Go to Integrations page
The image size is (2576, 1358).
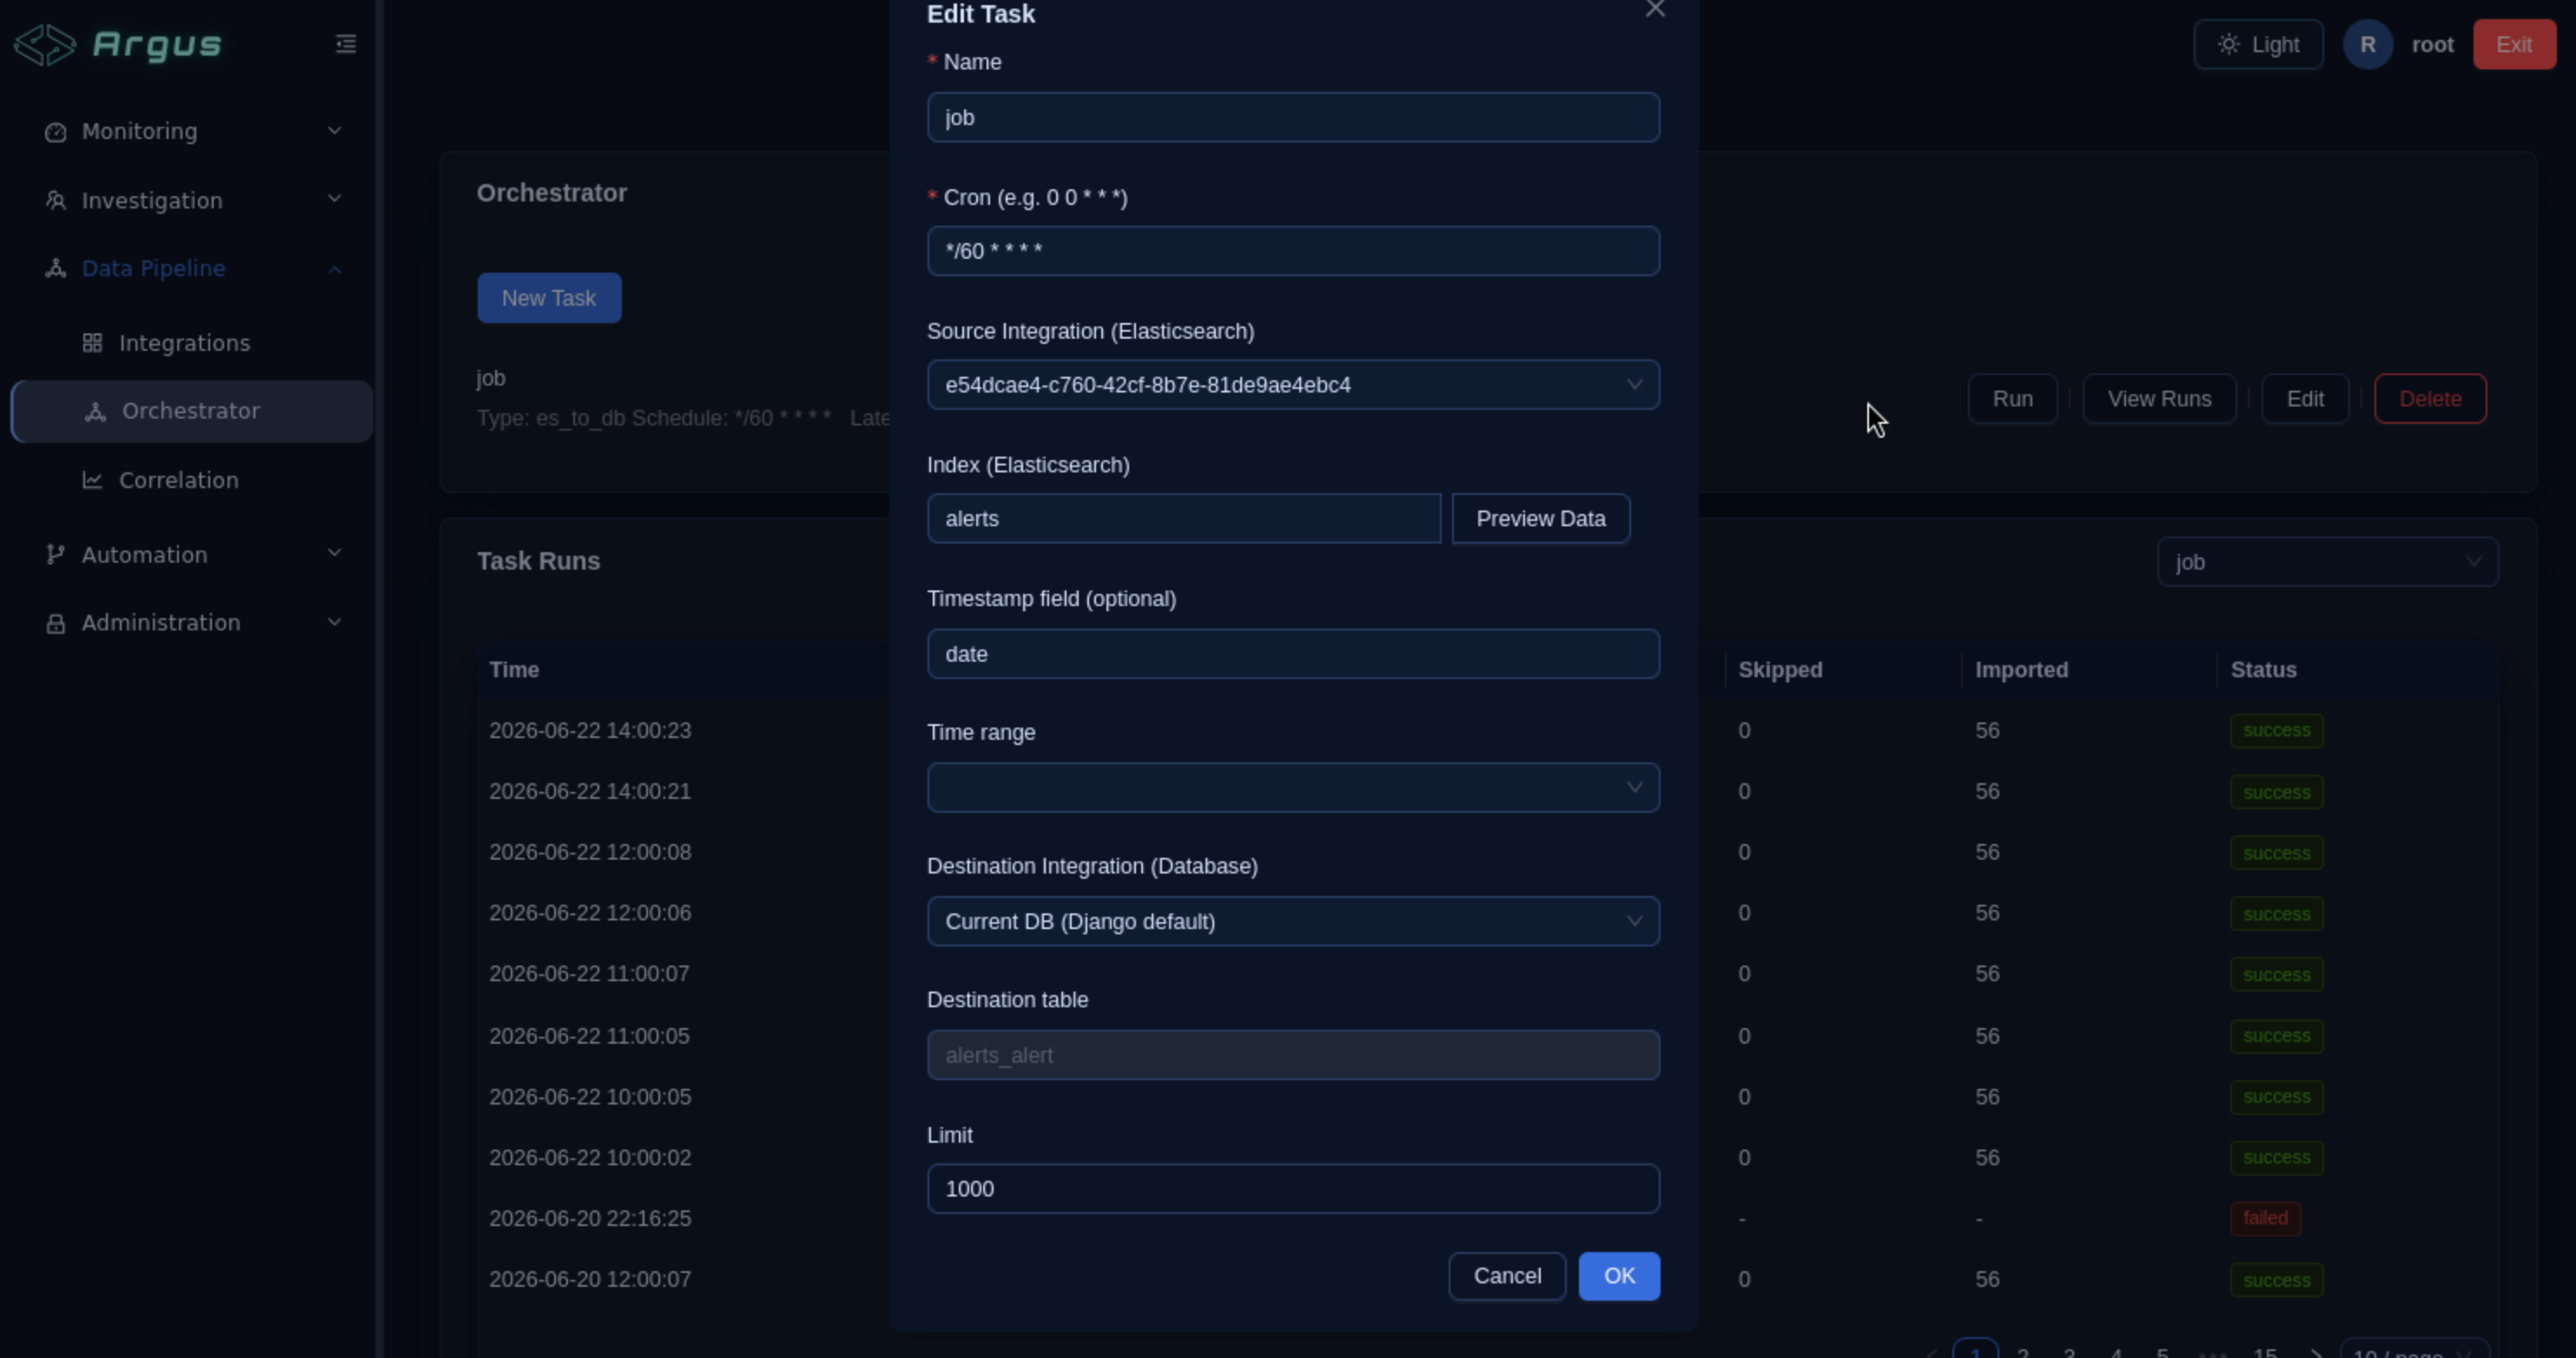(192, 343)
